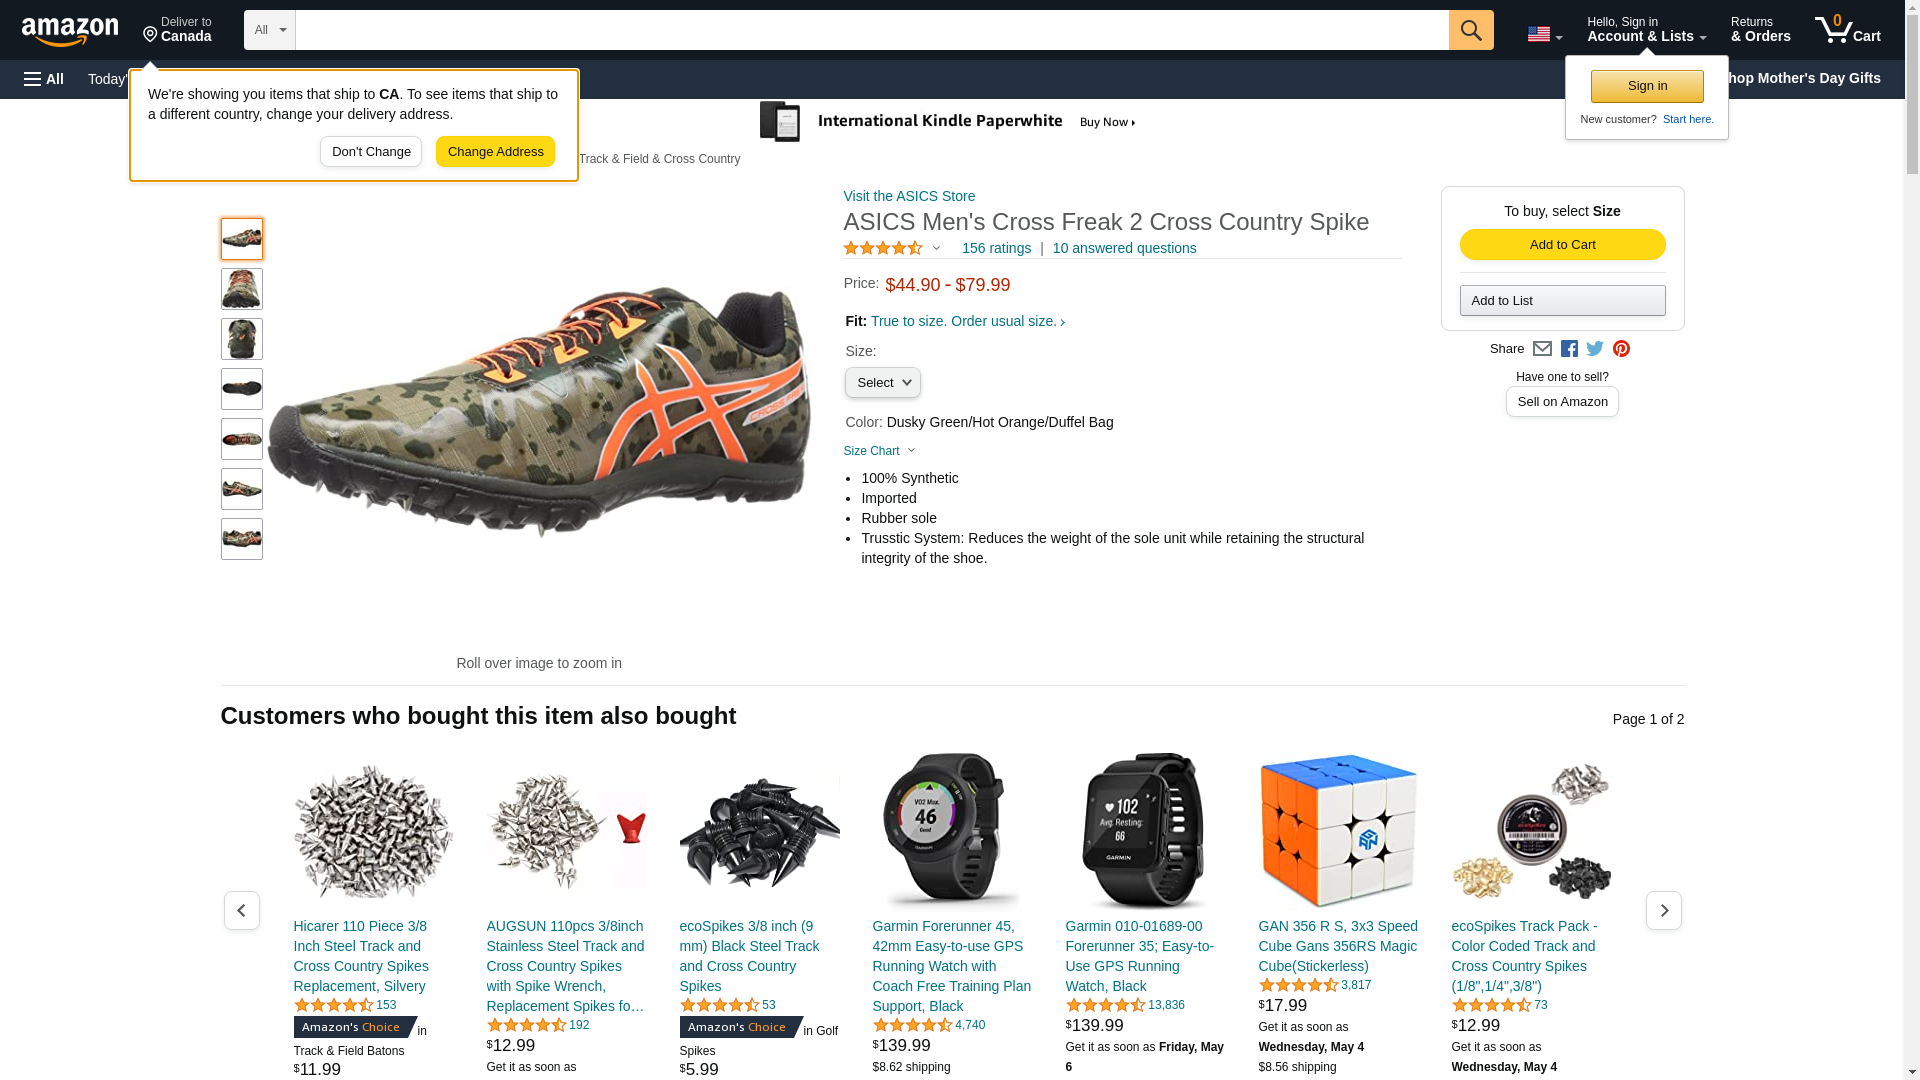
Task: Select the shoe sole thumbnail image
Action: coord(242,389)
